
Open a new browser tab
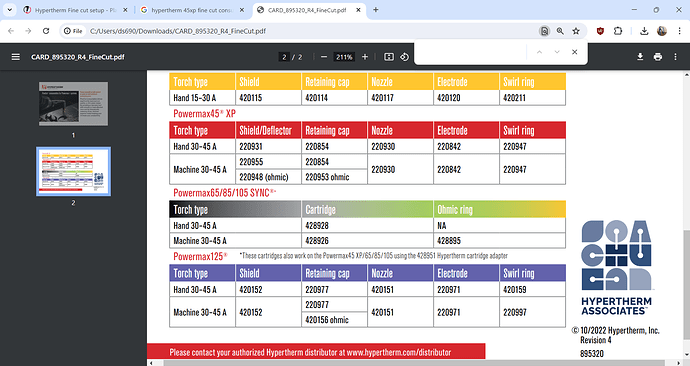pos(375,10)
